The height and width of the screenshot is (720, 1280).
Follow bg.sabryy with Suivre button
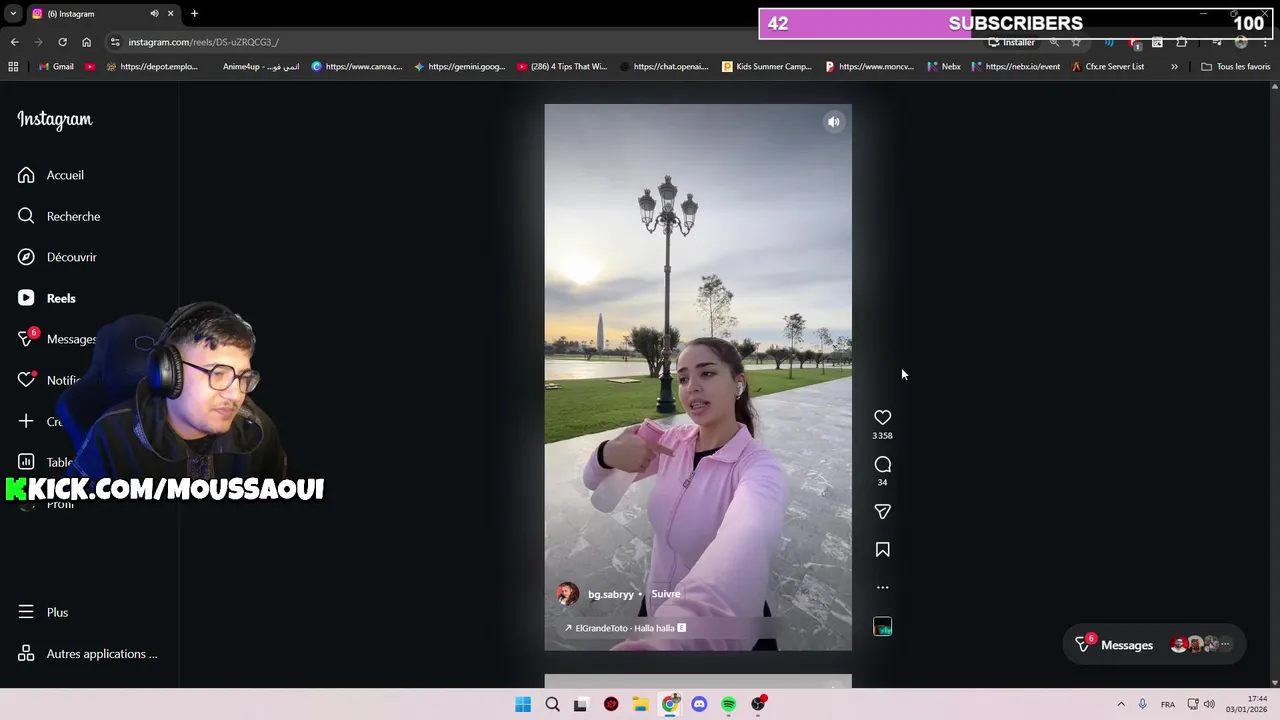(666, 594)
